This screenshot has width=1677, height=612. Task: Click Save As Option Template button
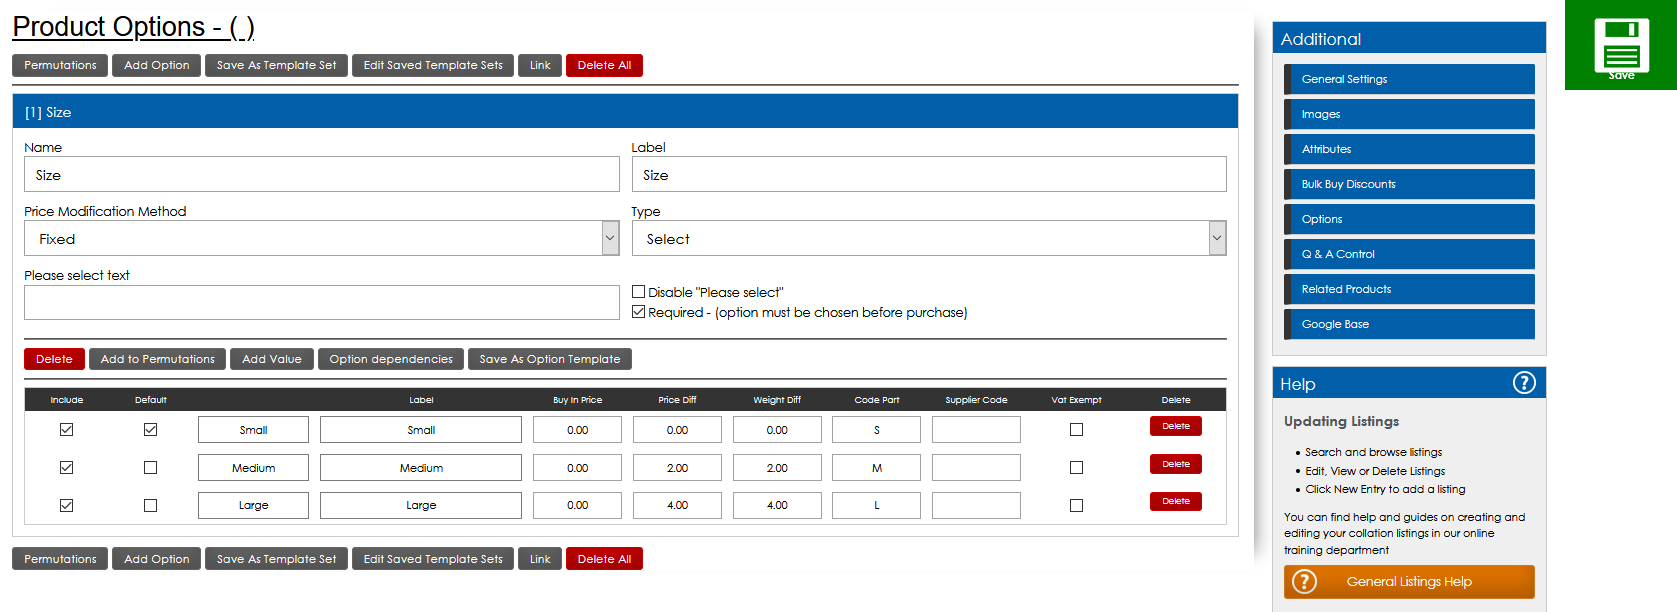coord(549,359)
